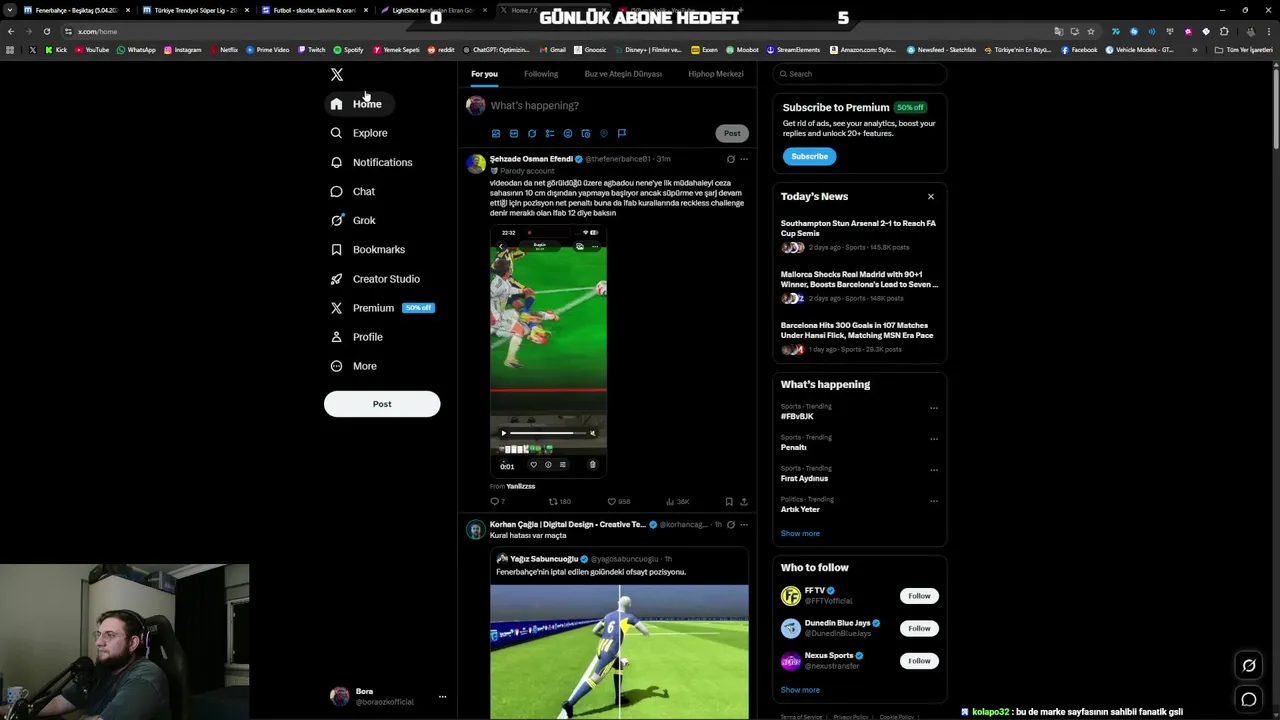Image resolution: width=1280 pixels, height=720 pixels.
Task: Open more options for Penaltı trend
Action: pos(934,439)
